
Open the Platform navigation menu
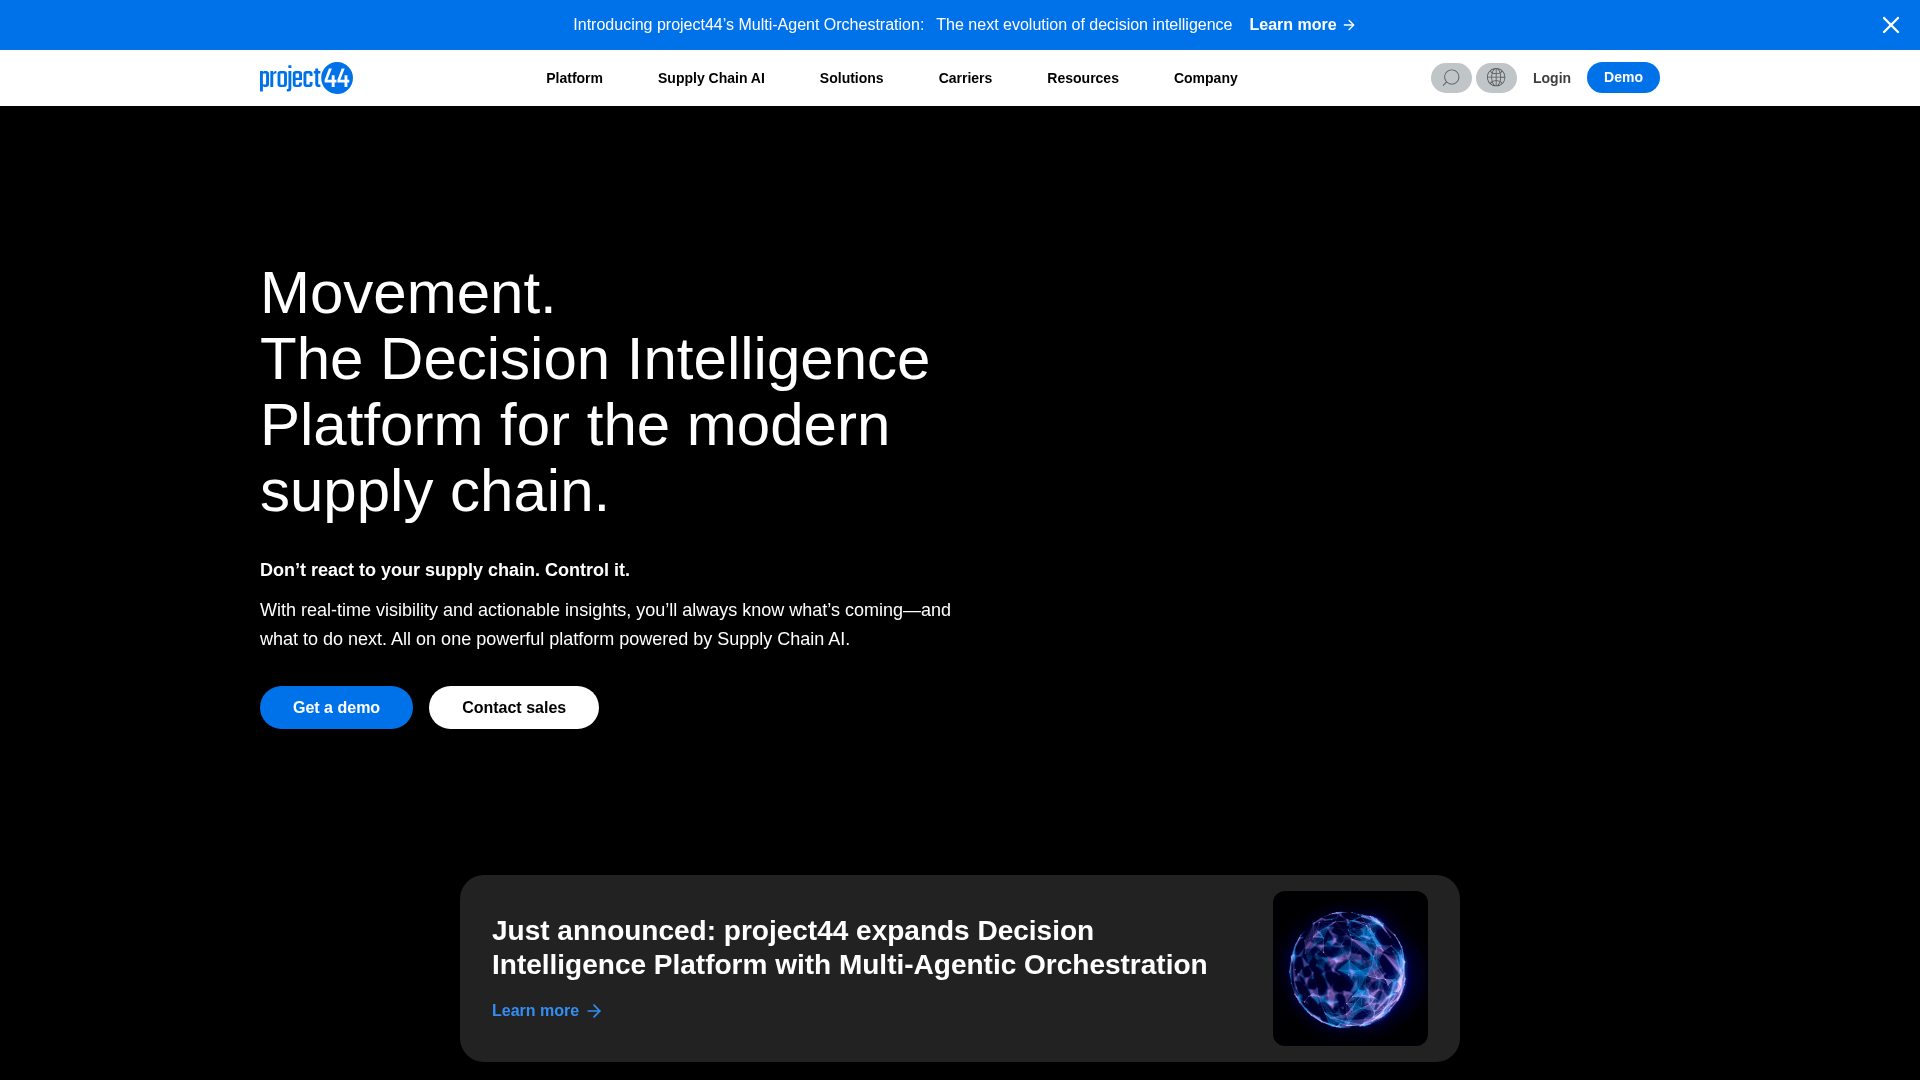click(574, 77)
